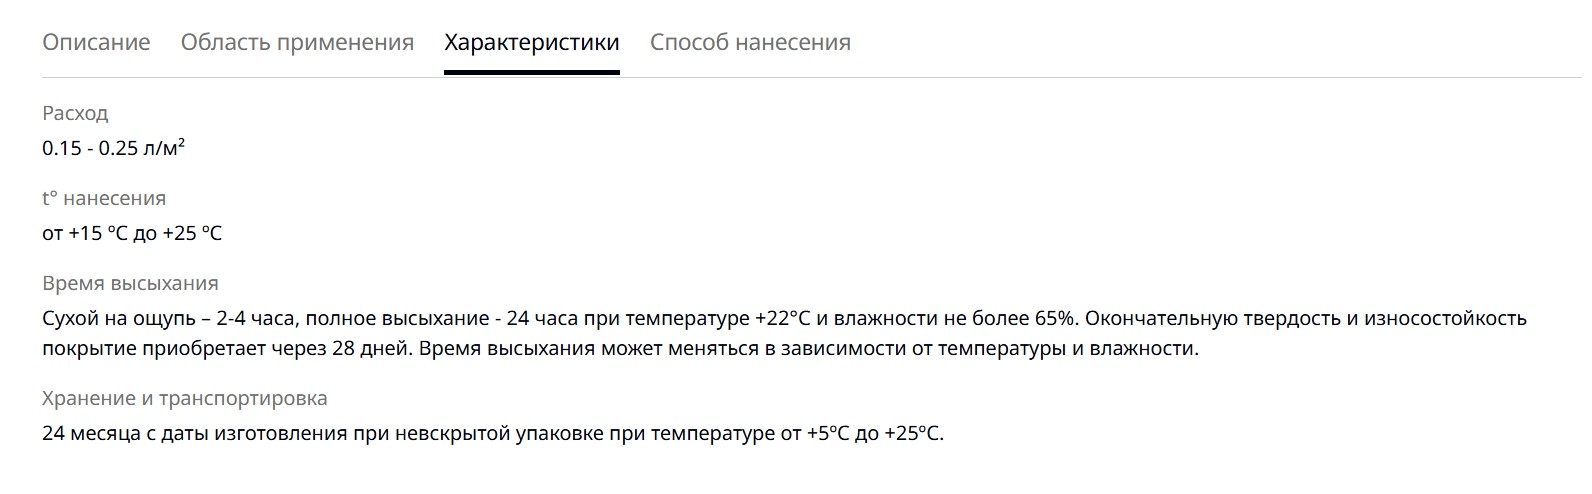
Task: Click the value 0.15 - 0.25 л/м²
Action: (113, 148)
